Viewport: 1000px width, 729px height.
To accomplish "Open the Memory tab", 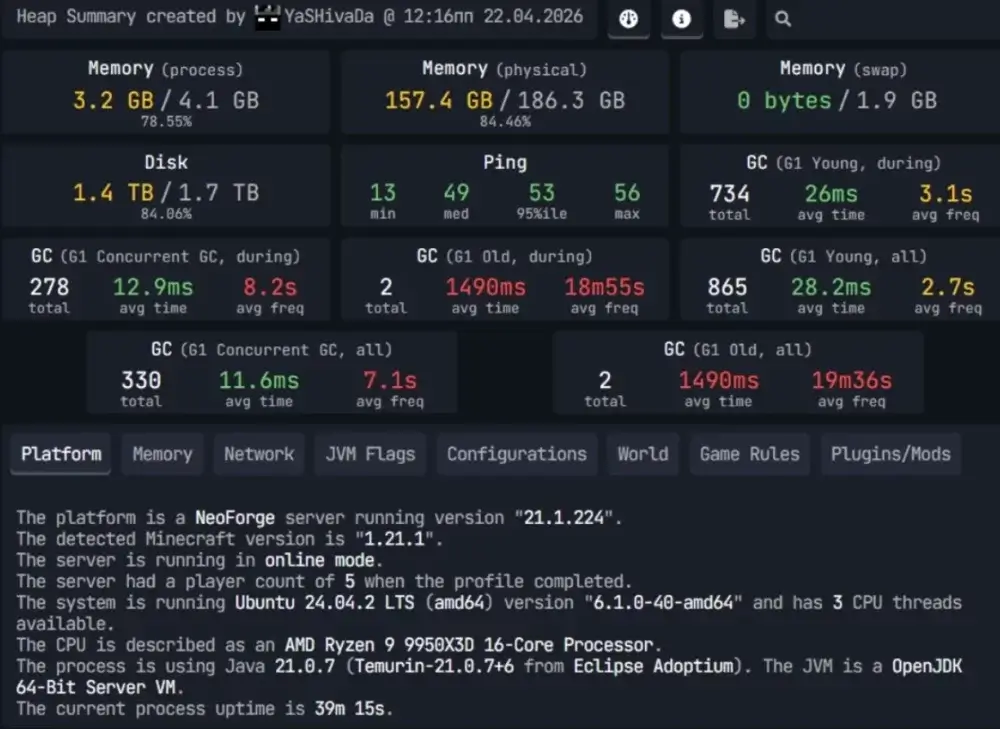I will click(162, 454).
